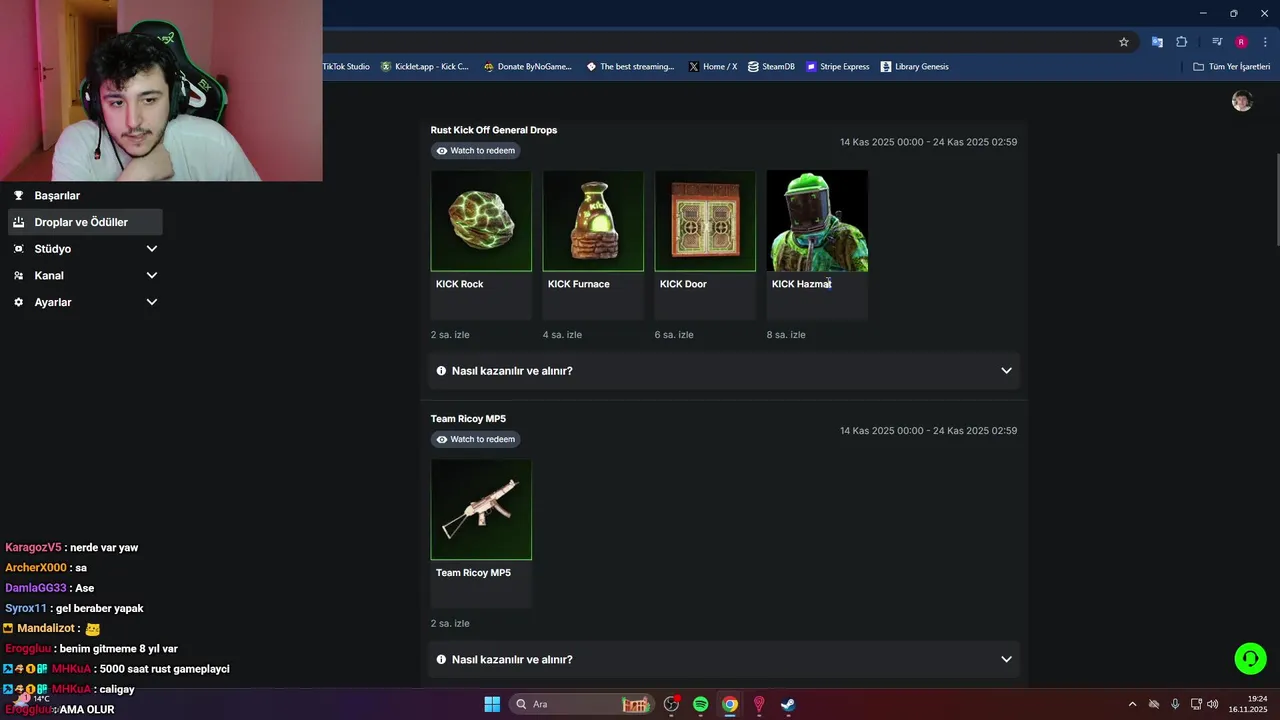Viewport: 1280px width, 720px height.
Task: Expand the Ayarlar menu chevron
Action: point(152,302)
